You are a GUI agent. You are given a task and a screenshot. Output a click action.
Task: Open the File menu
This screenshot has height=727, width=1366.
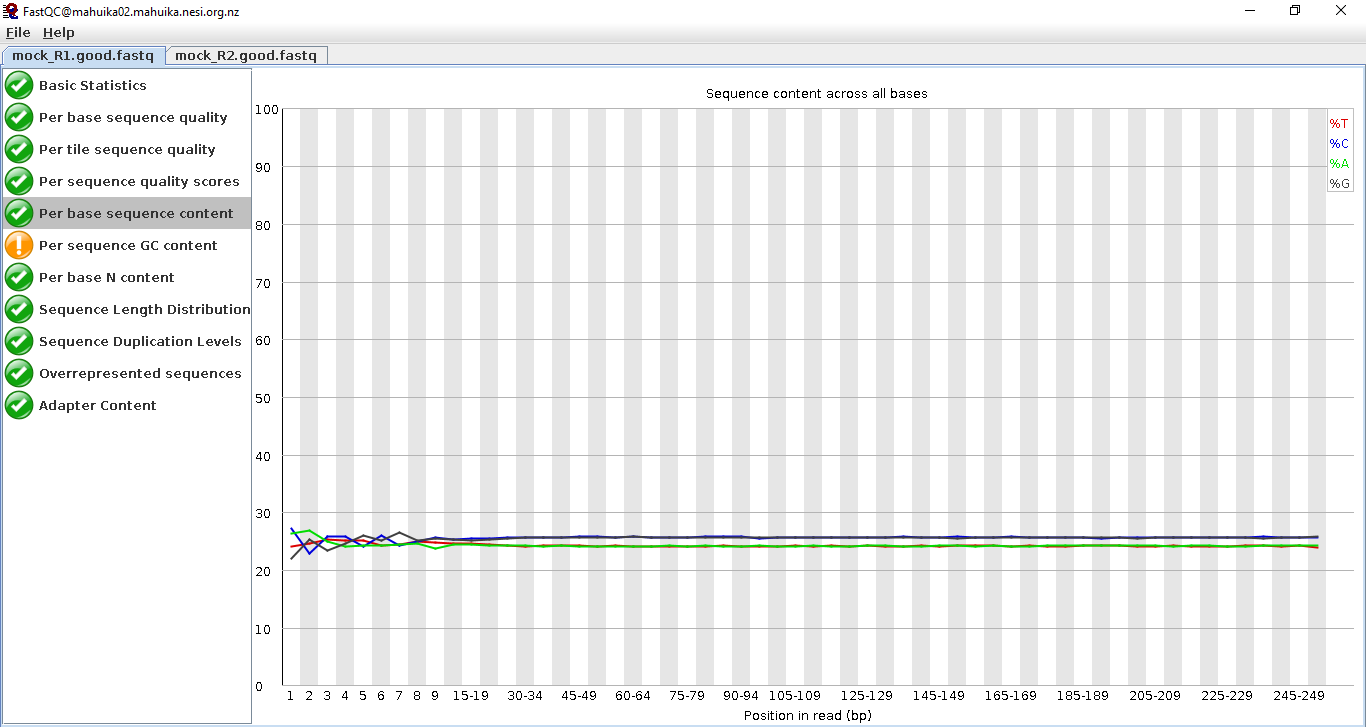click(18, 33)
